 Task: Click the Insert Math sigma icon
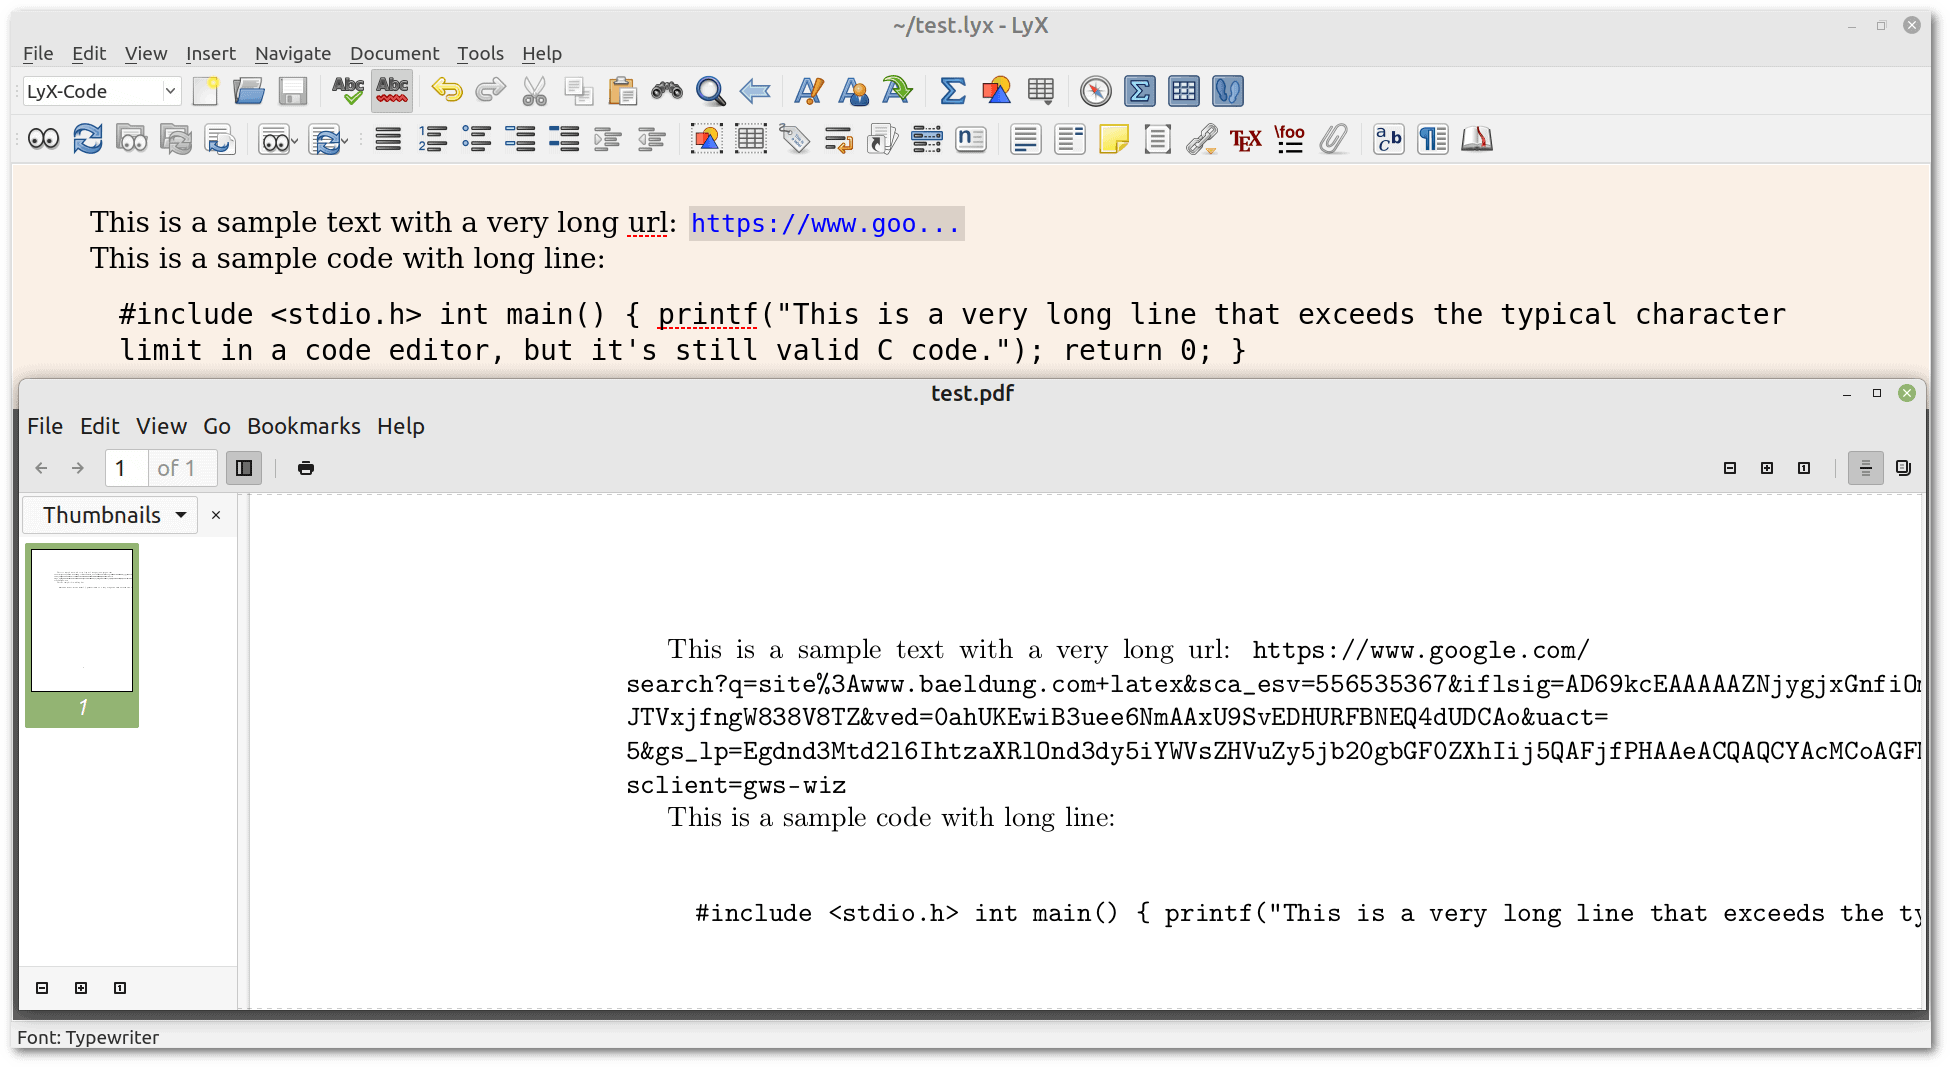click(x=953, y=91)
